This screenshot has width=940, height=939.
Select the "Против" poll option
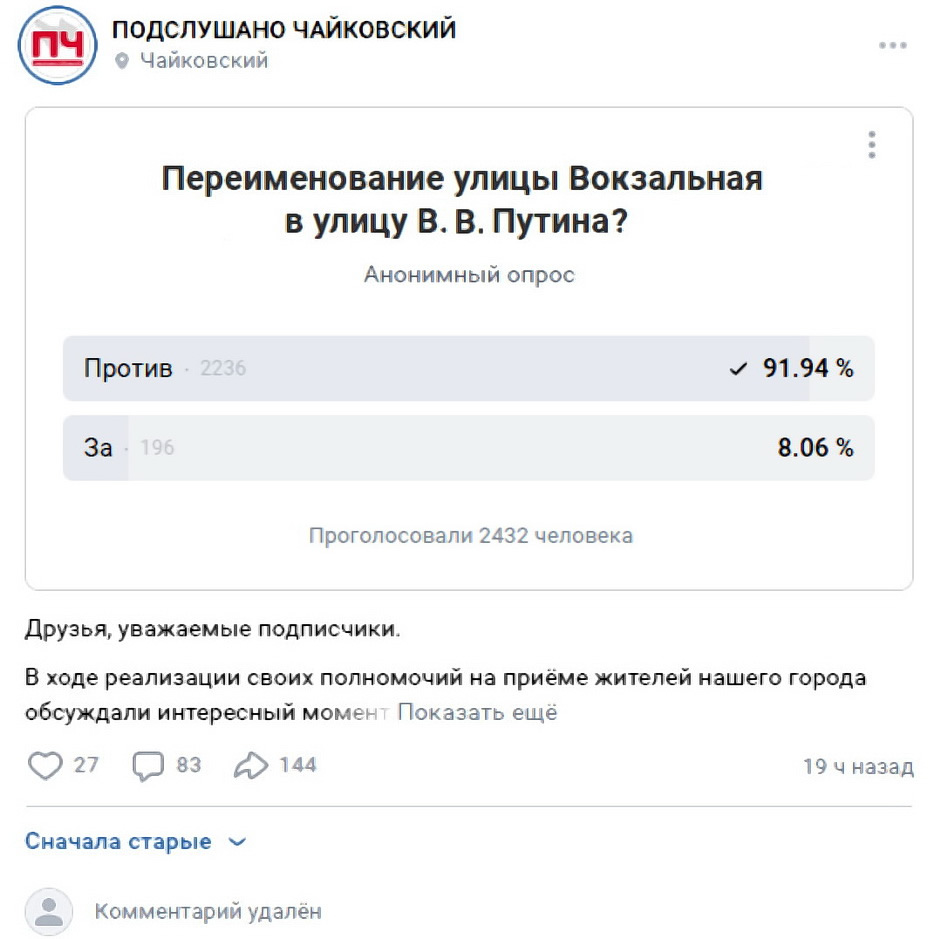click(x=468, y=369)
